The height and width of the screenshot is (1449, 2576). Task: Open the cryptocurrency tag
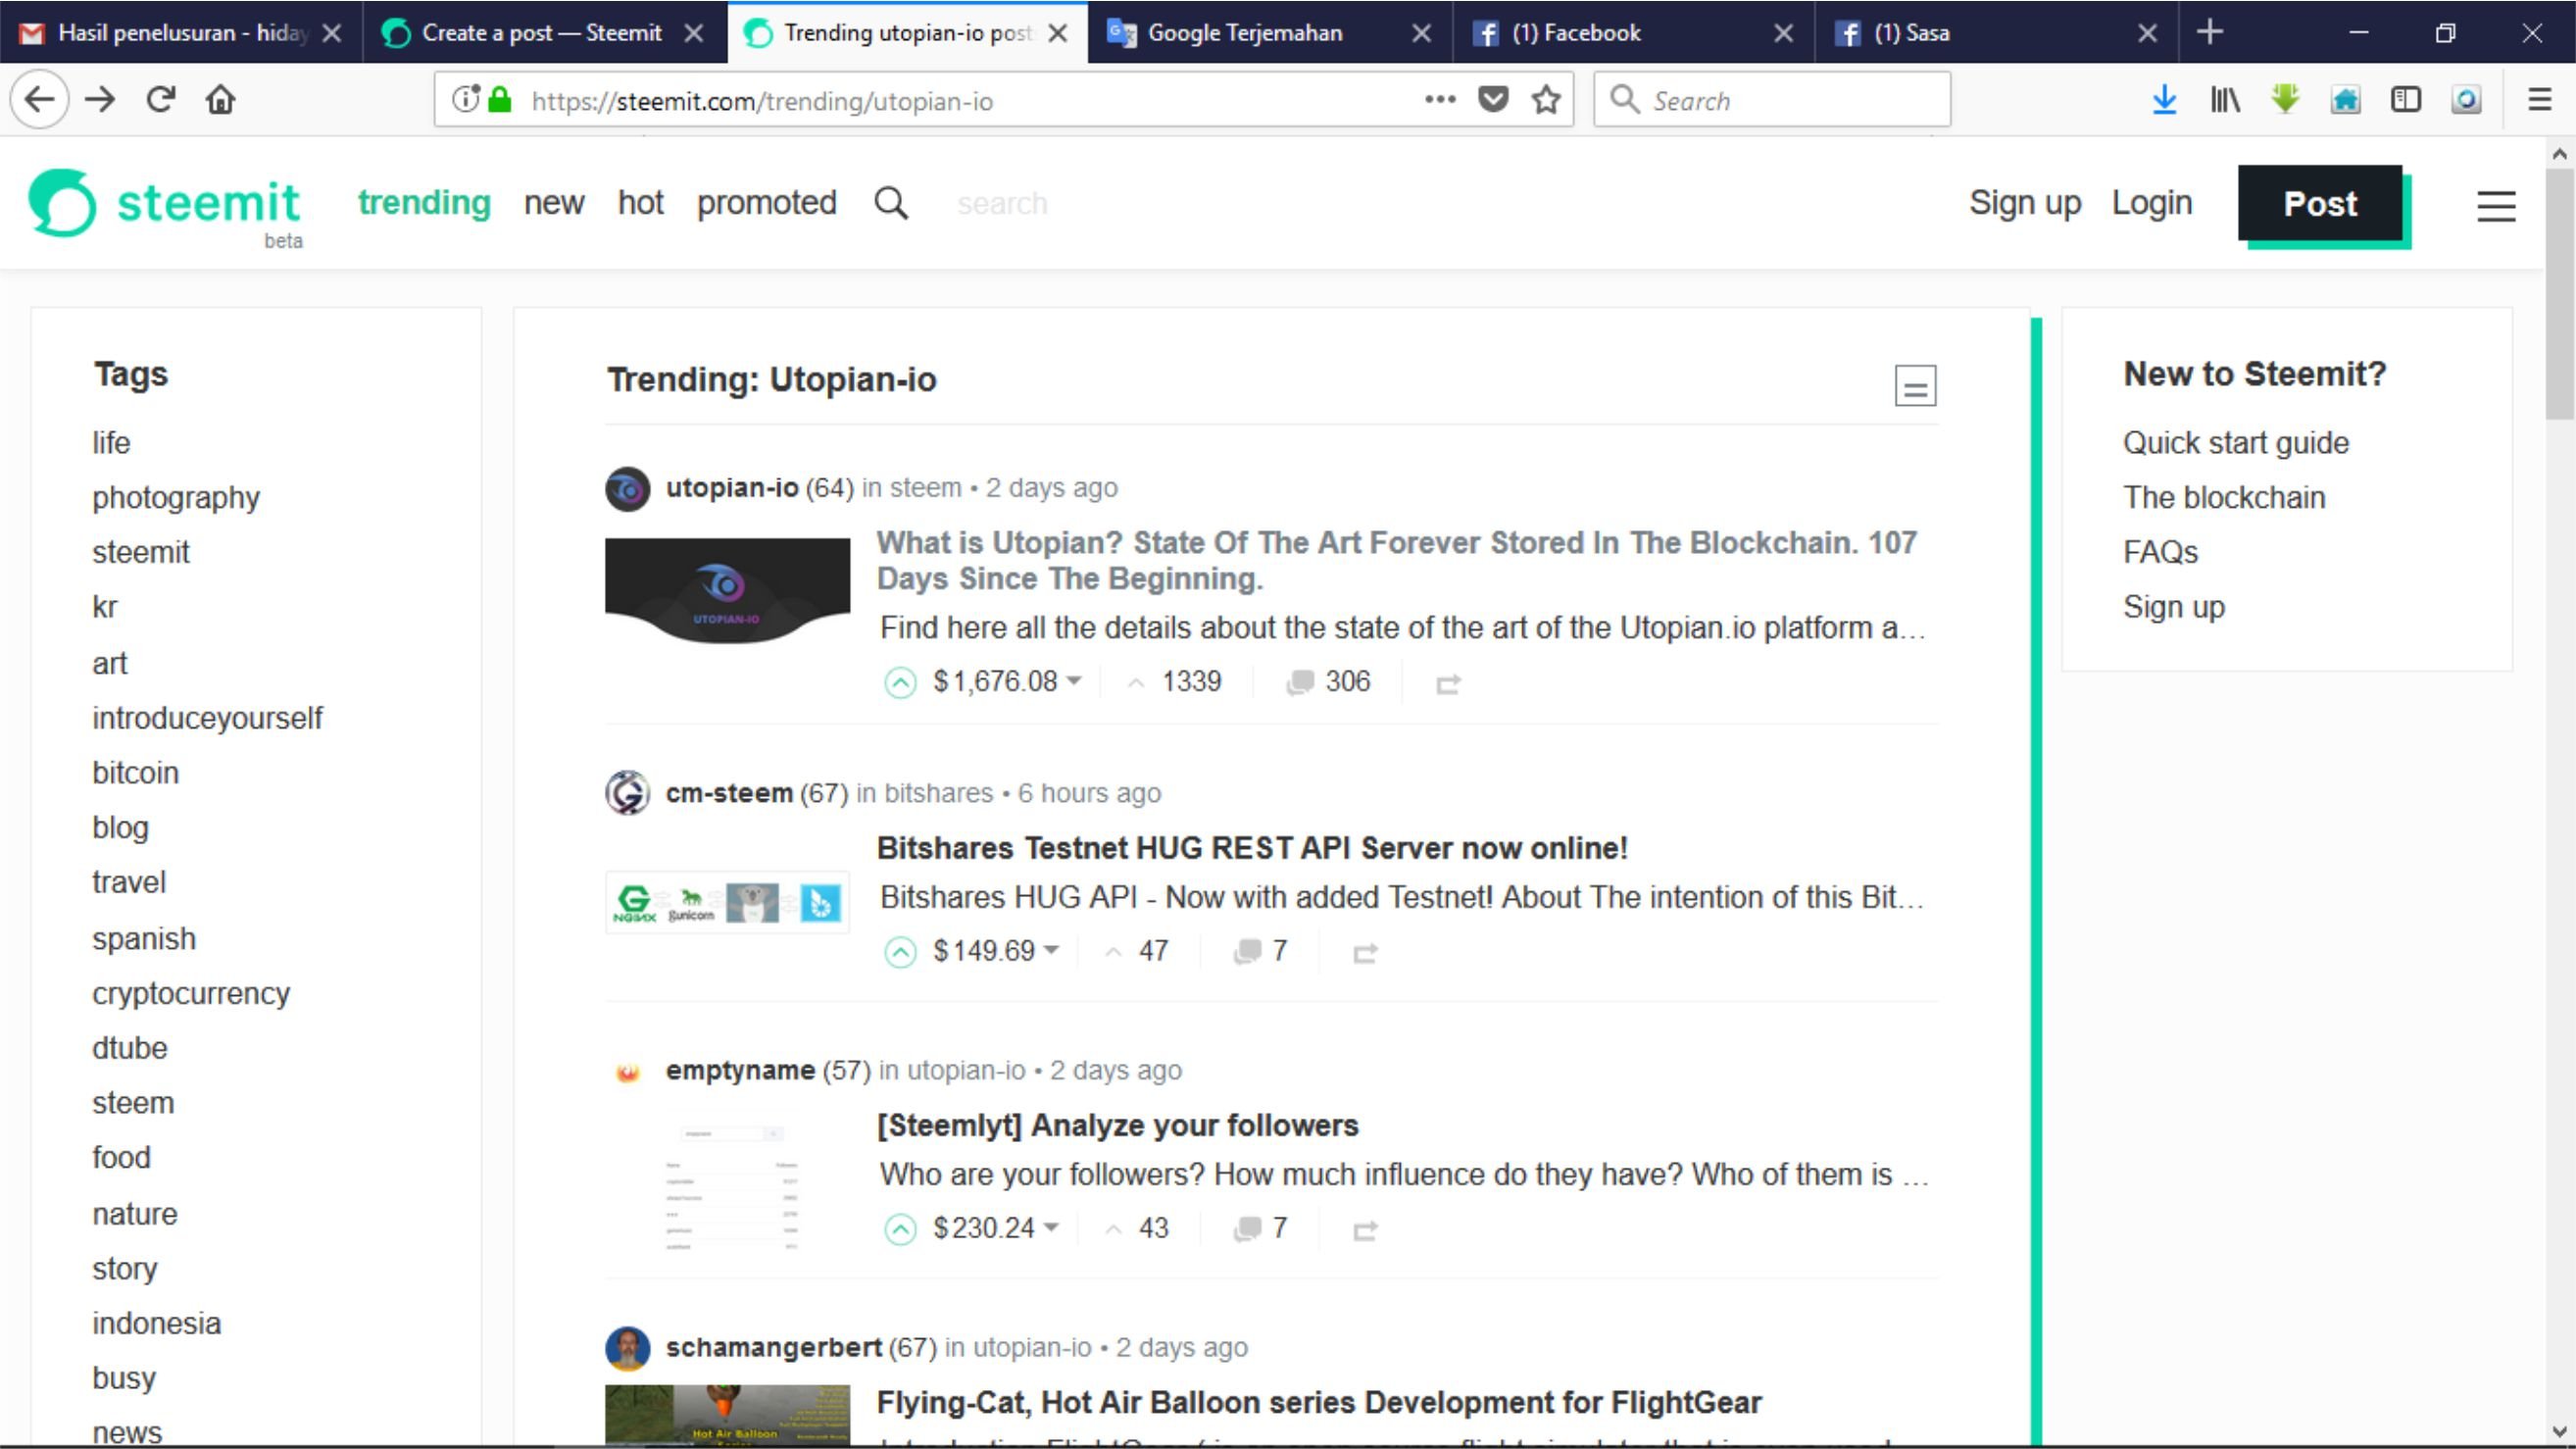click(x=191, y=994)
